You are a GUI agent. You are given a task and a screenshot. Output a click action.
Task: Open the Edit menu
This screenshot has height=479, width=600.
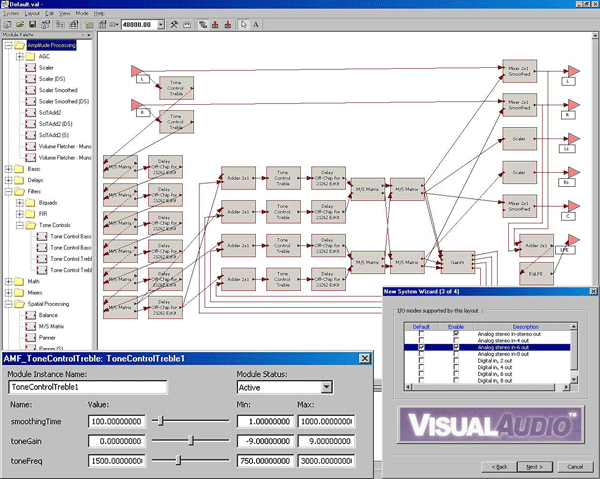pyautogui.click(x=50, y=13)
